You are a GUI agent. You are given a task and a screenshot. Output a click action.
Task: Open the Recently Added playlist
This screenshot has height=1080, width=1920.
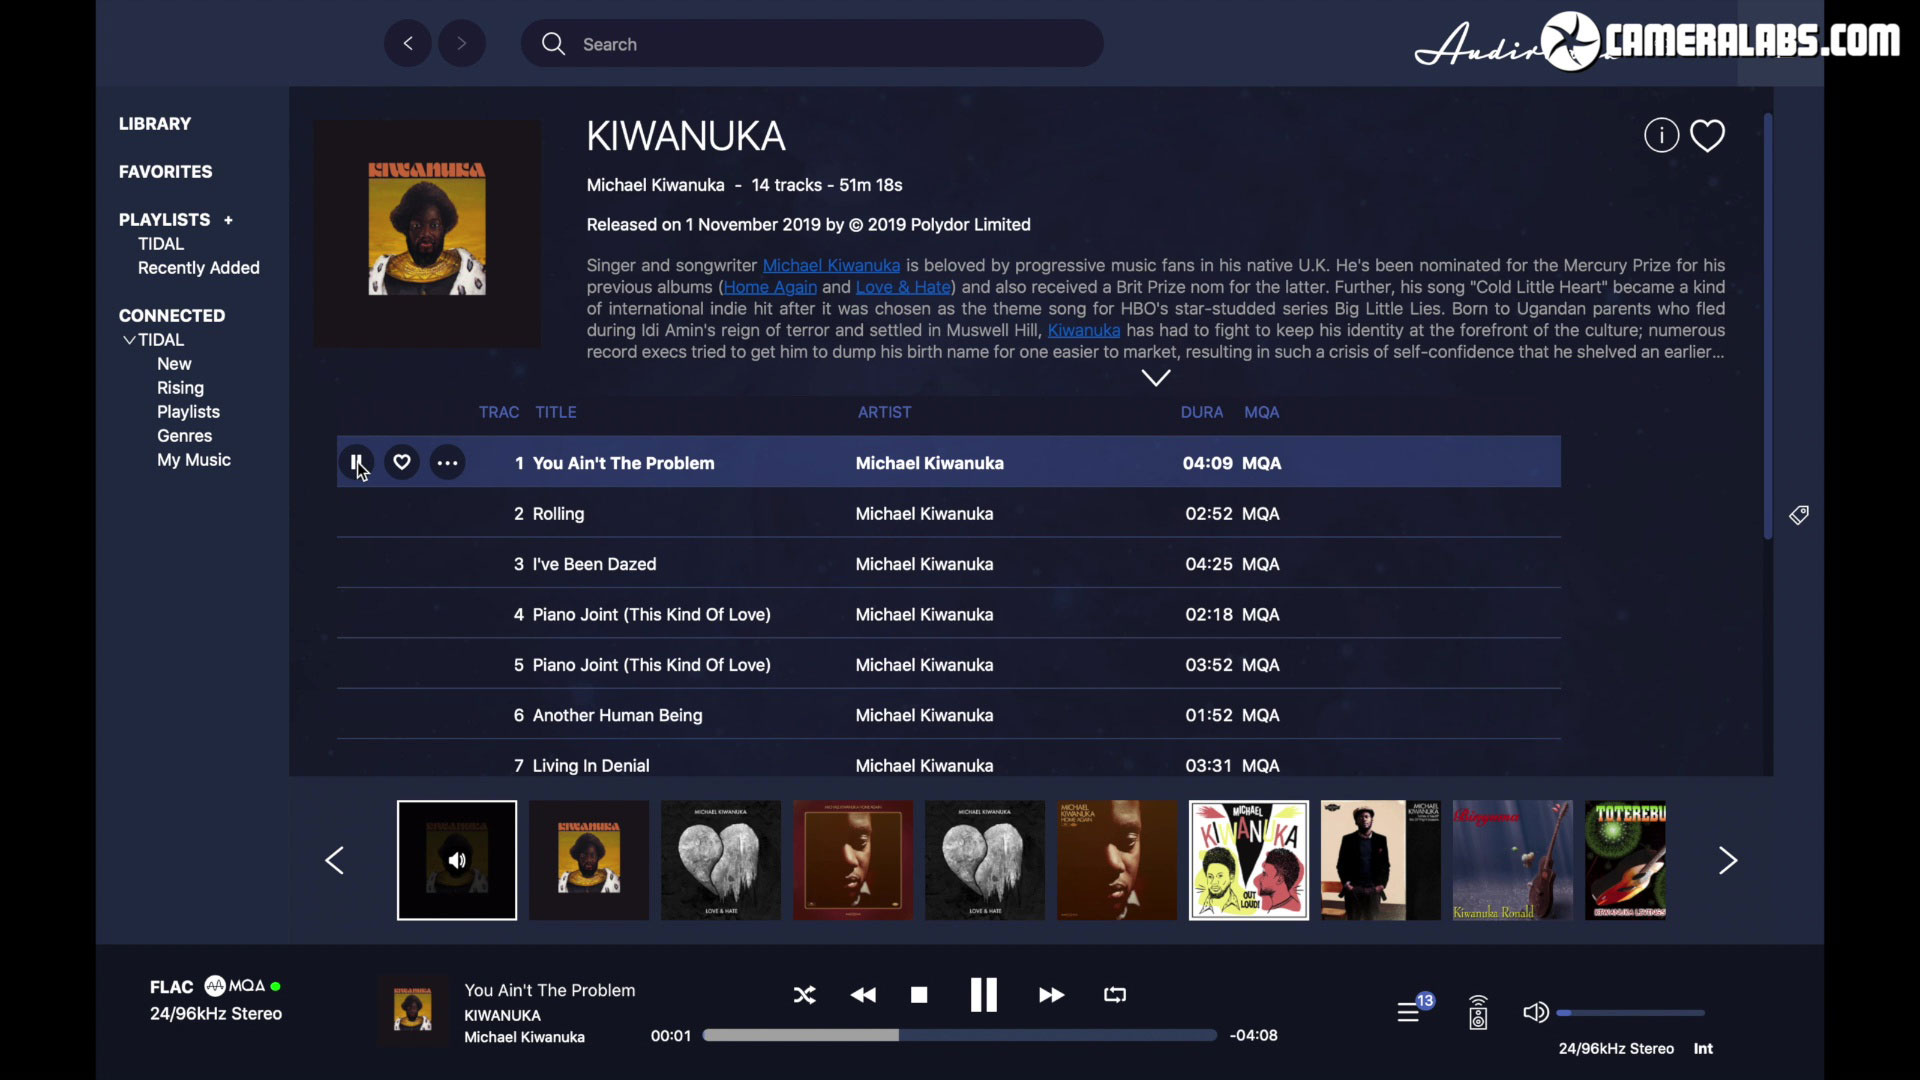[198, 268]
